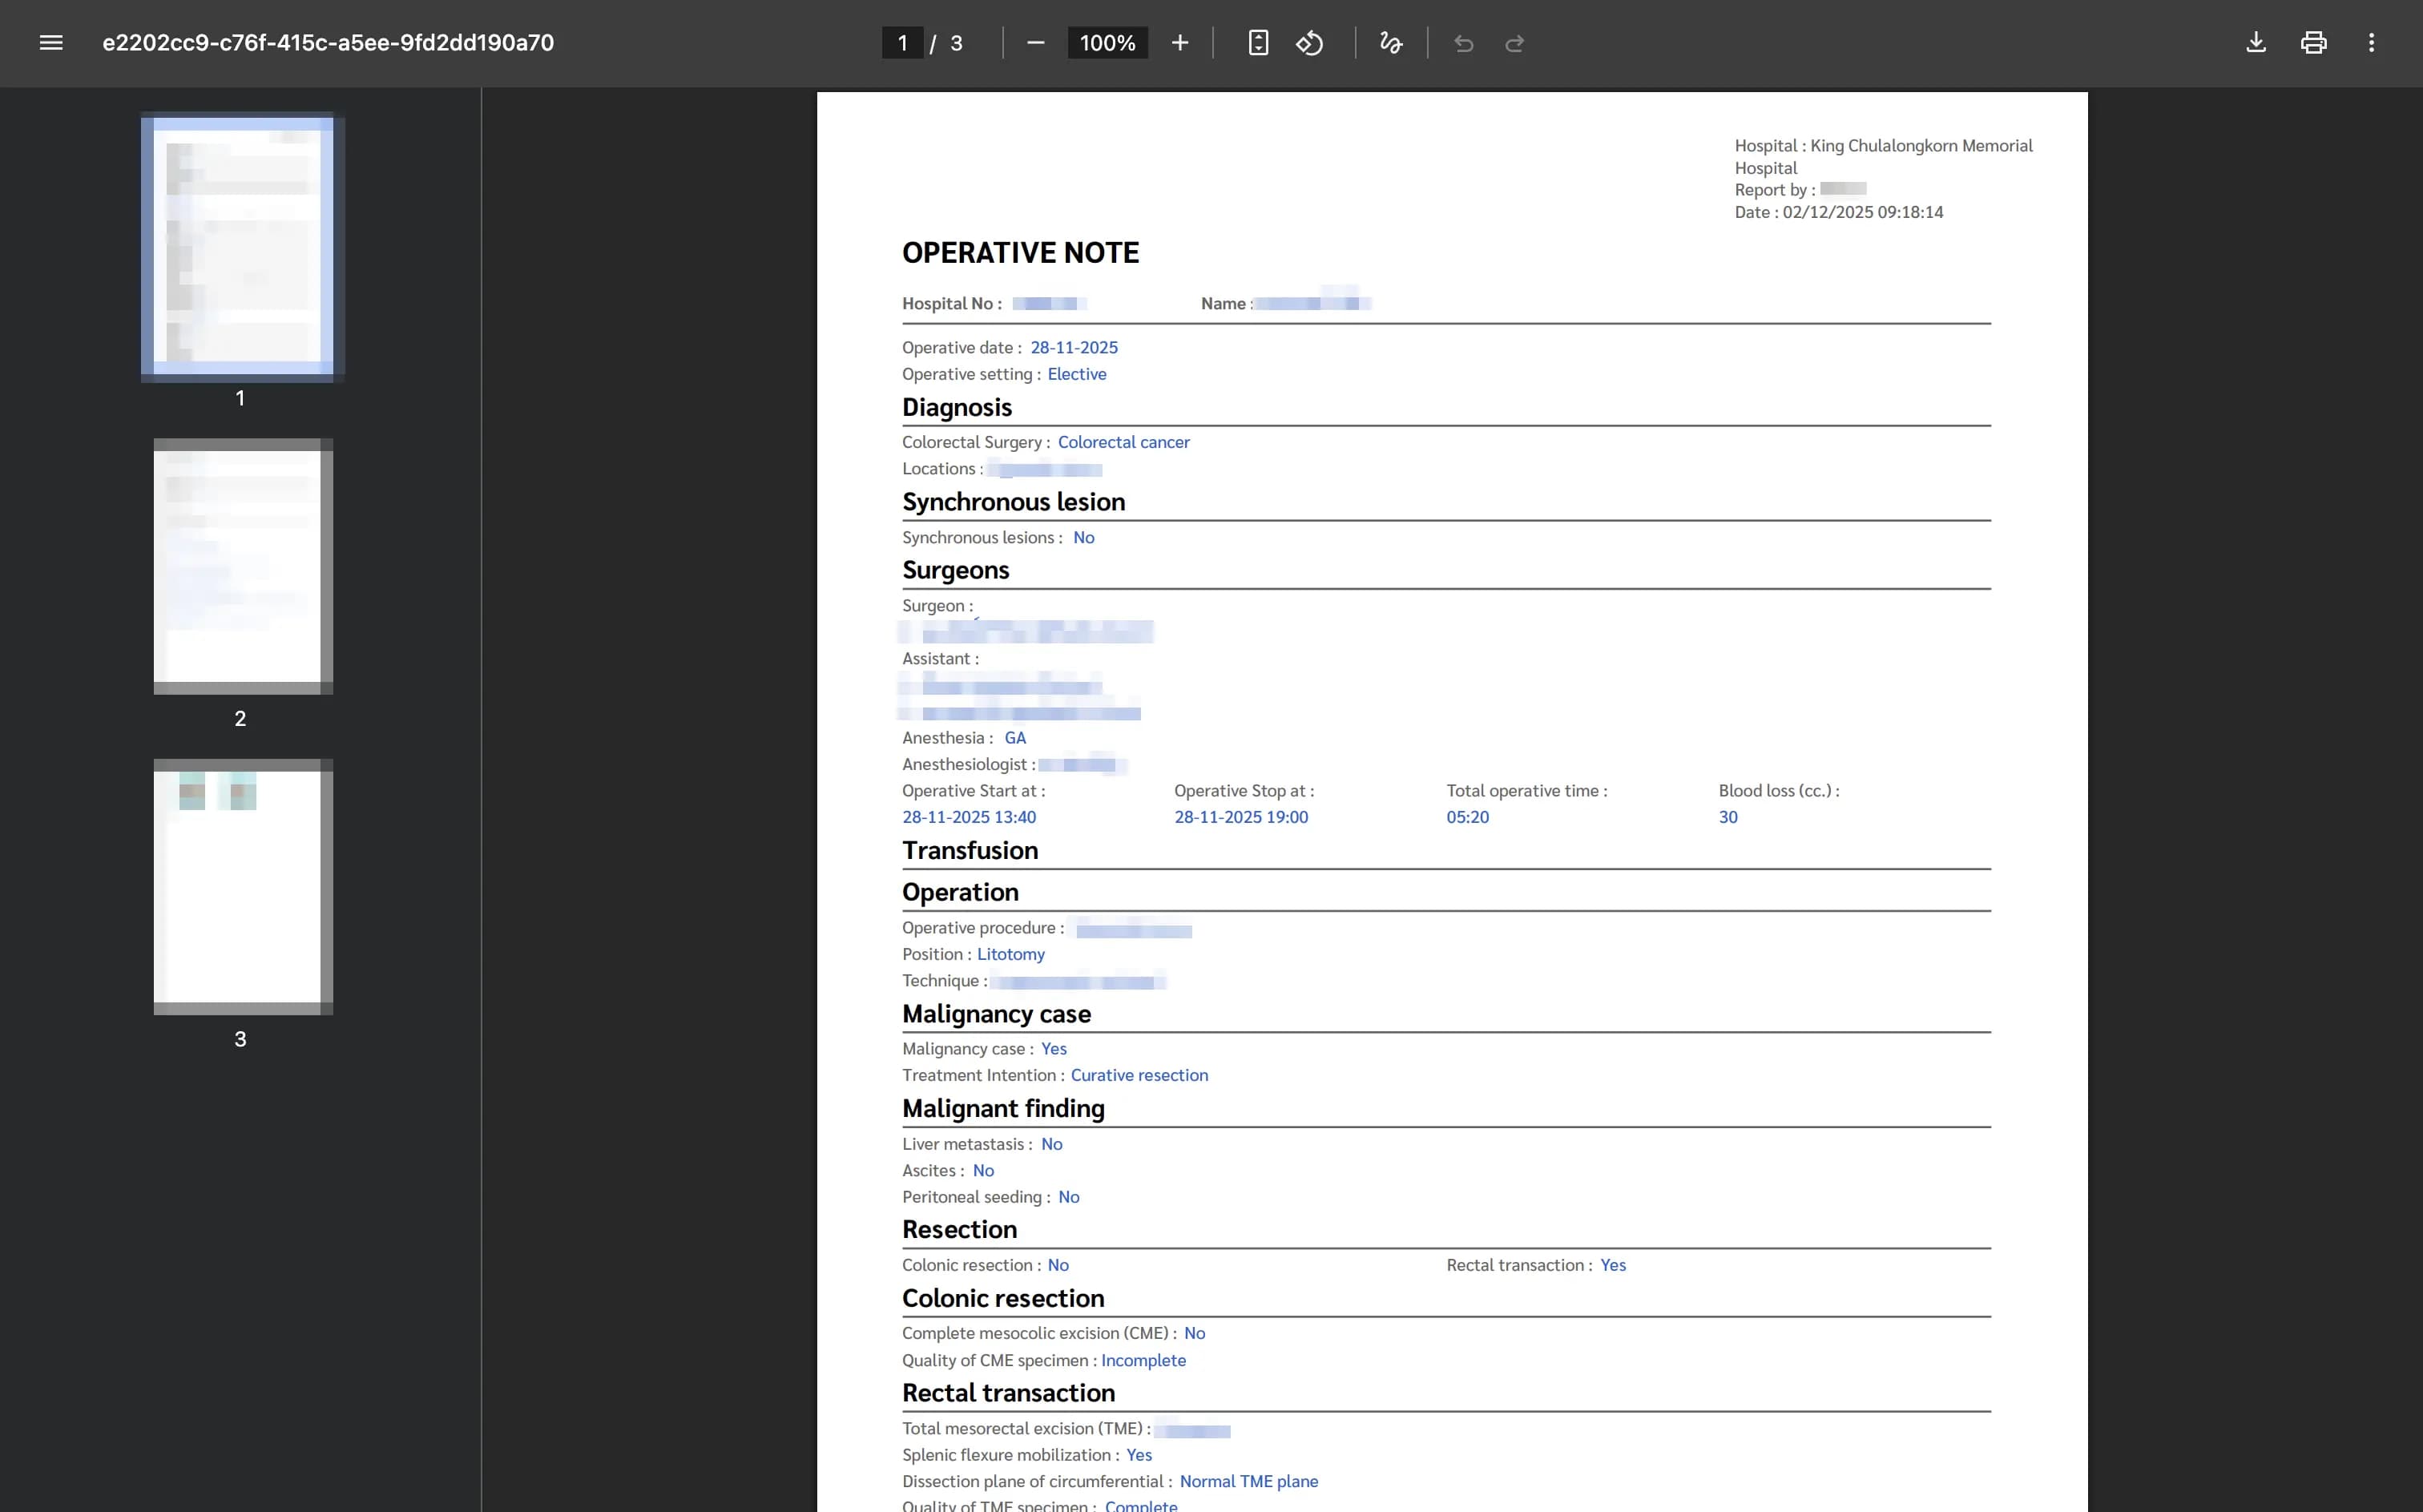Select page 1 thumbnail
This screenshot has height=1512, width=2423.
coord(242,246)
